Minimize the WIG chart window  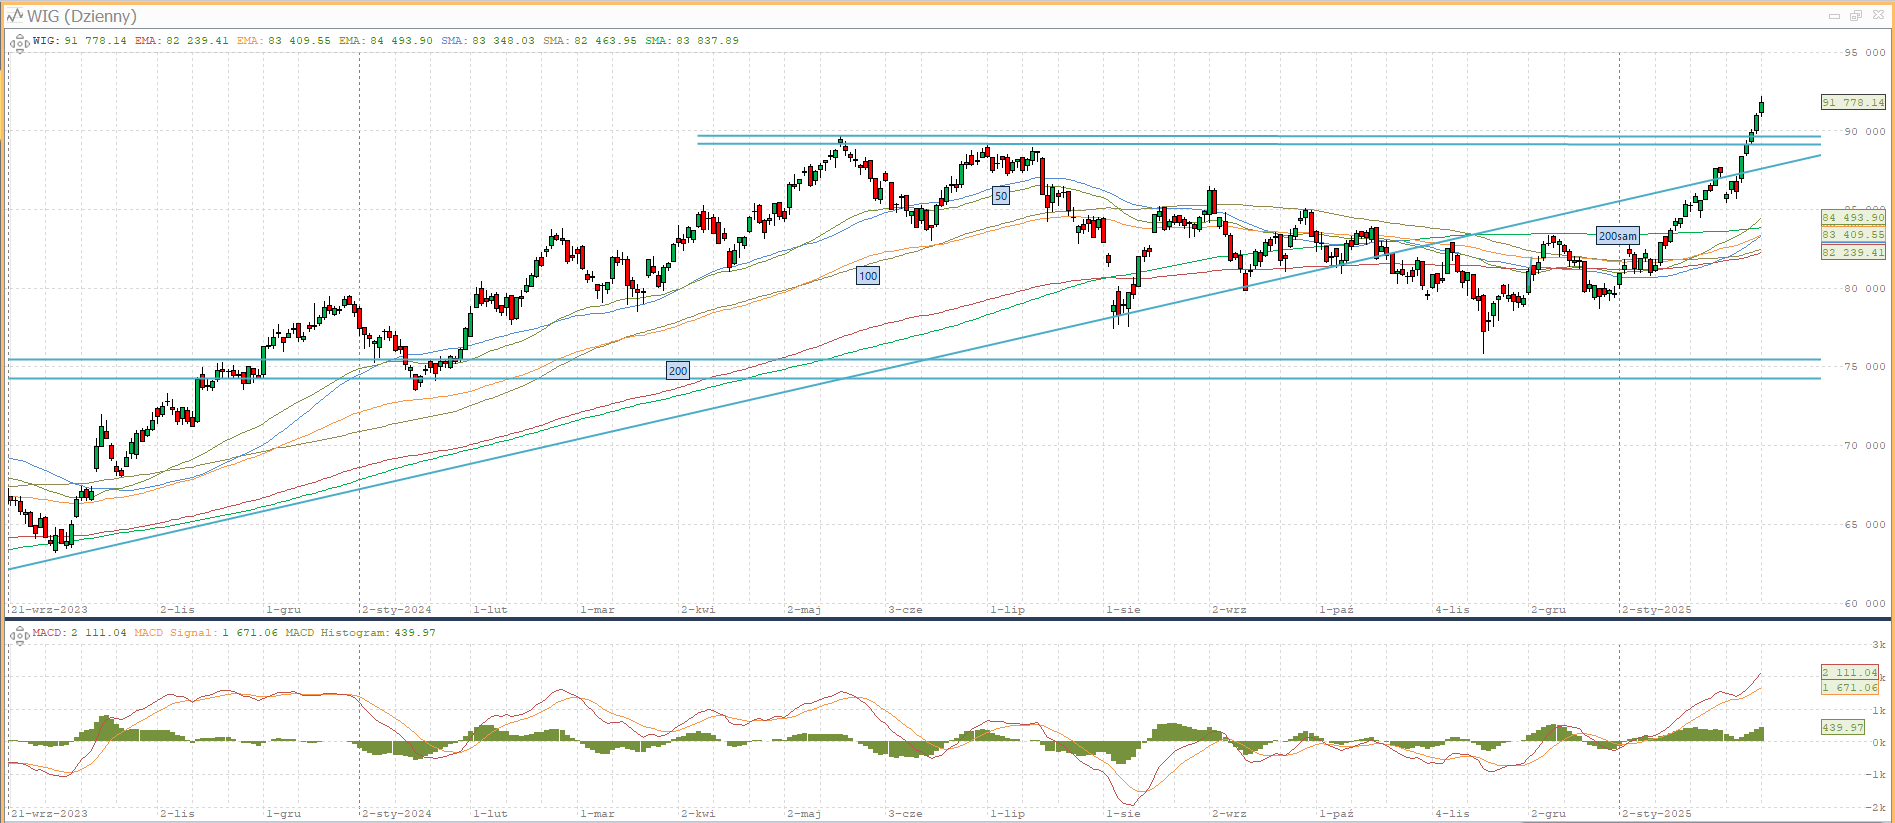pyautogui.click(x=1834, y=16)
